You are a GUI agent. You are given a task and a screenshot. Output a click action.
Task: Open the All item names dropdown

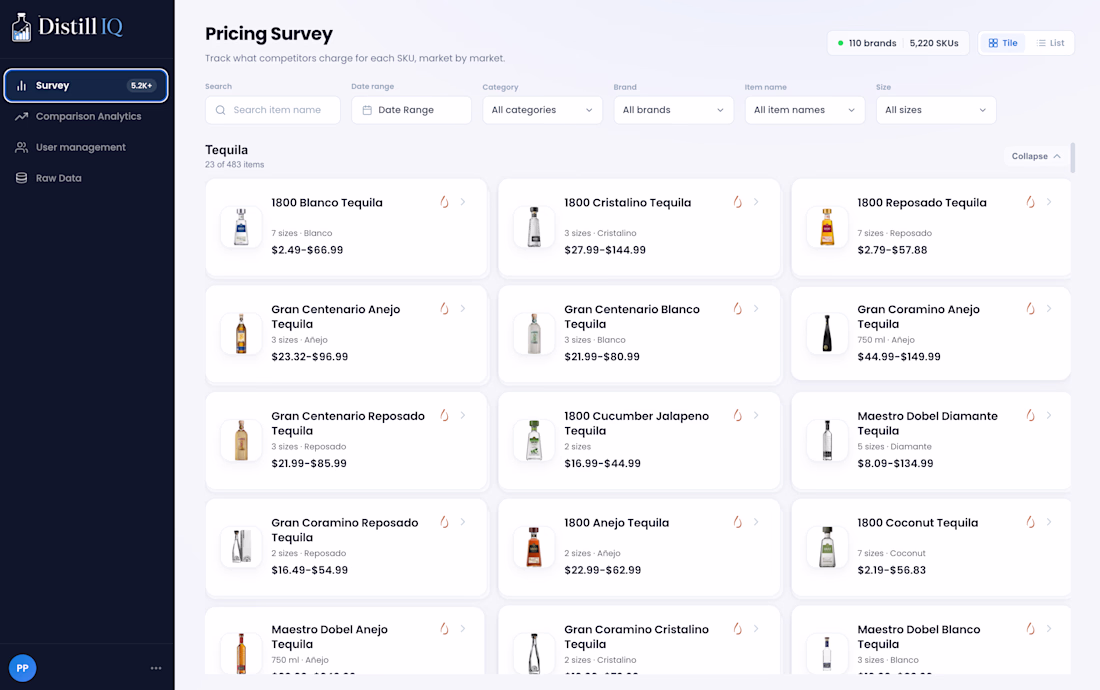[x=805, y=110]
